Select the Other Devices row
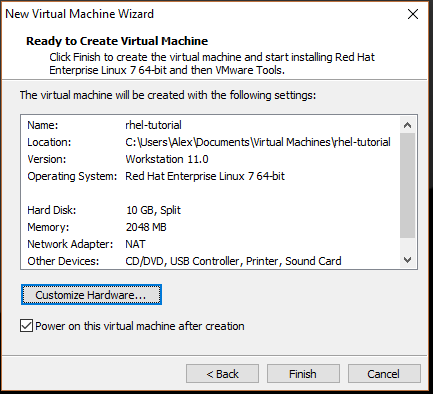Image resolution: width=433 pixels, height=394 pixels. [210, 261]
